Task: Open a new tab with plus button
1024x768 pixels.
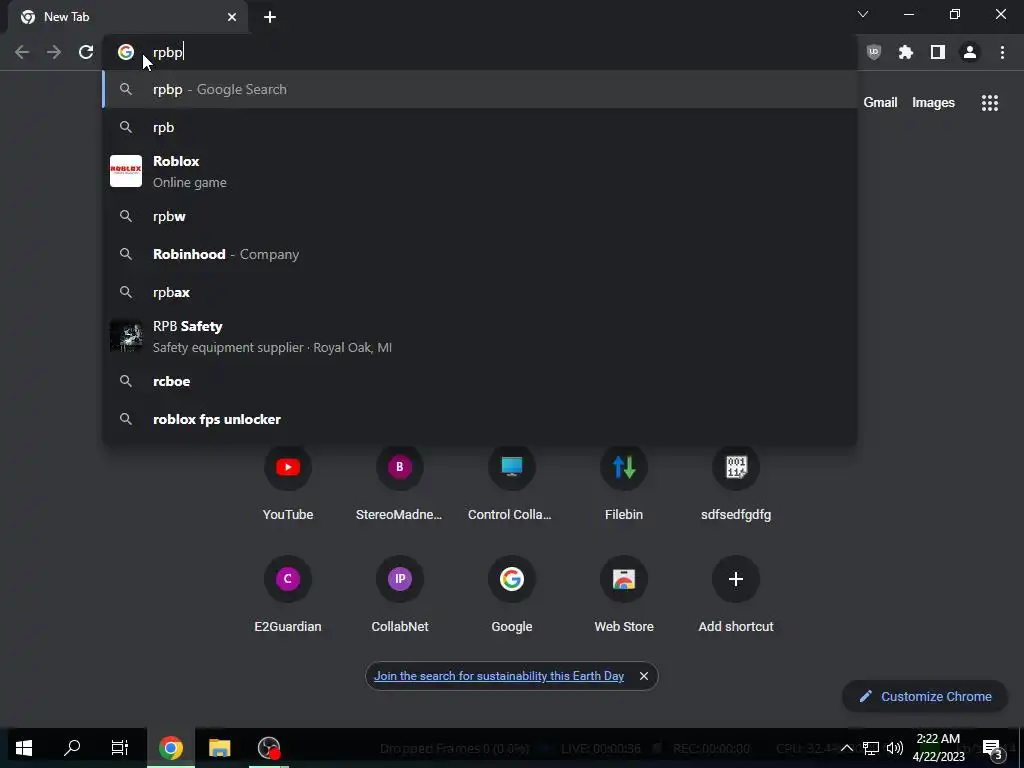Action: tap(270, 17)
